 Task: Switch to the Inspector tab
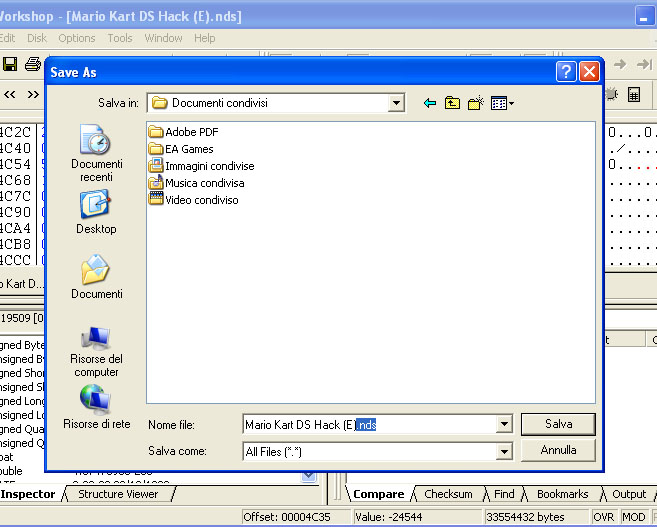point(28,494)
